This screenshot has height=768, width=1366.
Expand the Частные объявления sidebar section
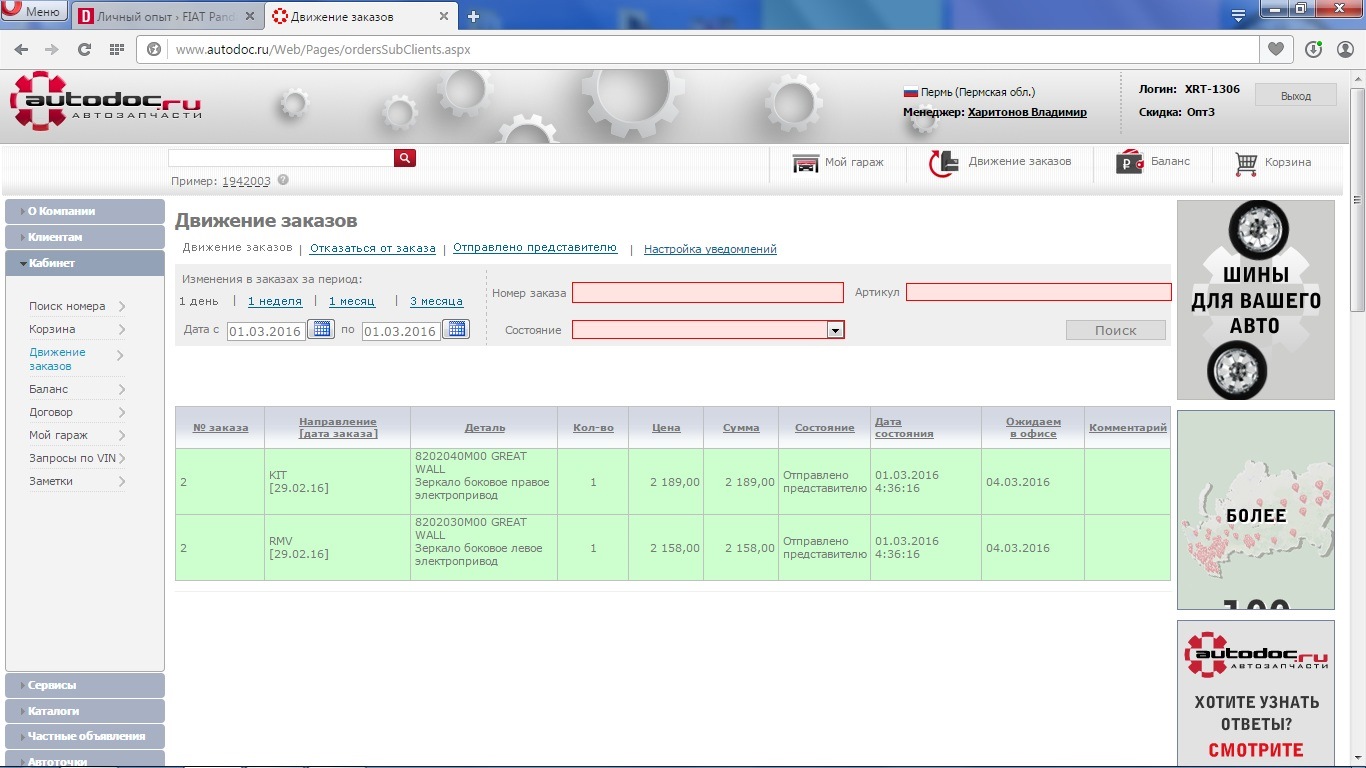85,736
